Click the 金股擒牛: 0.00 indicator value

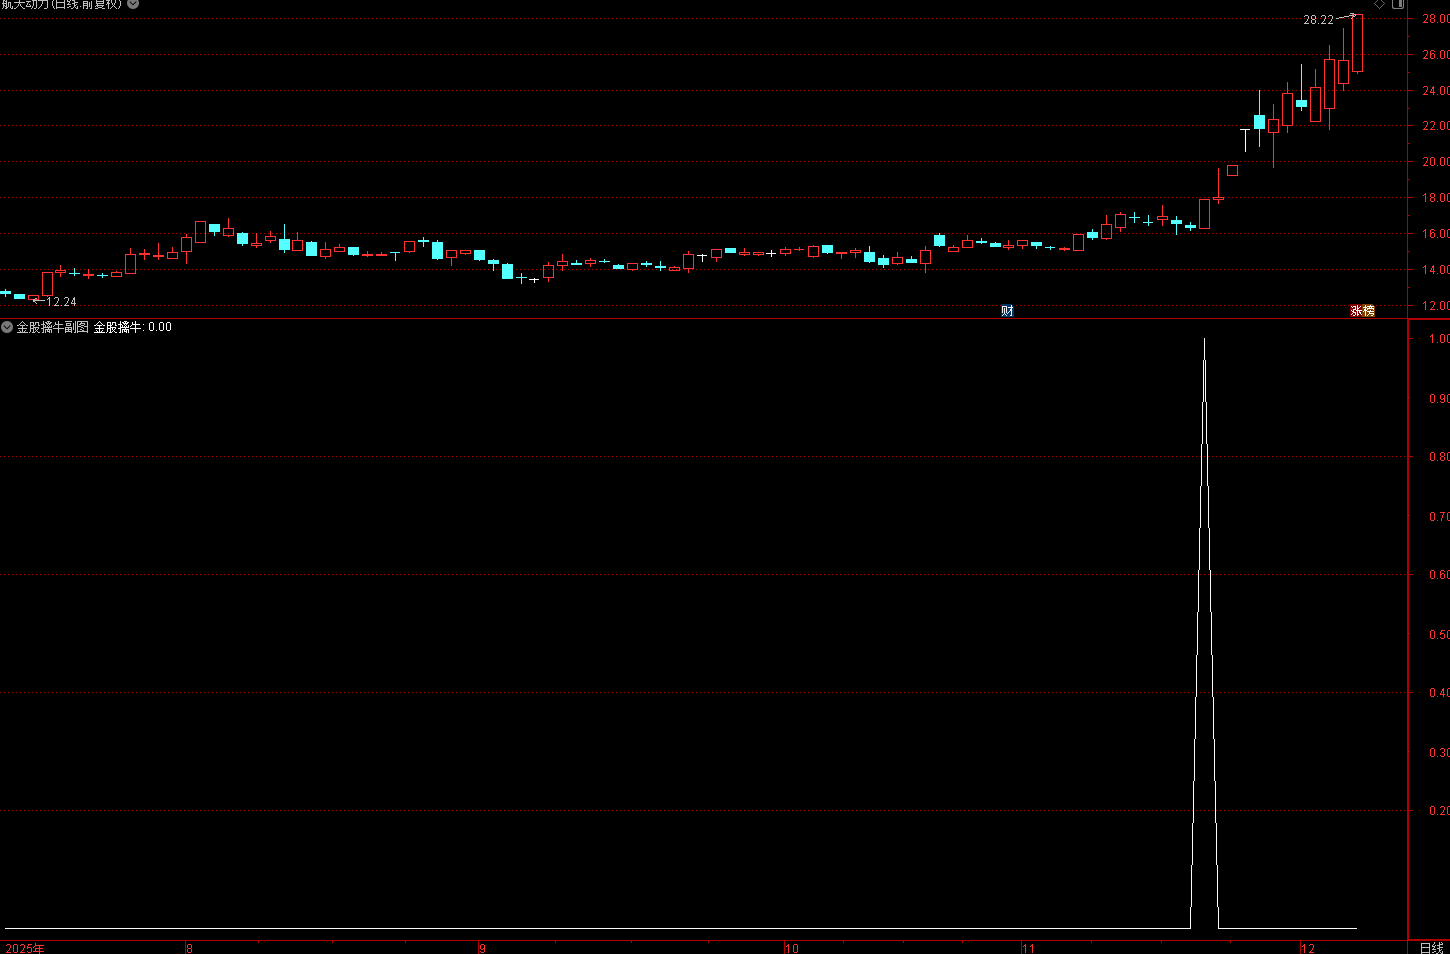point(132,327)
